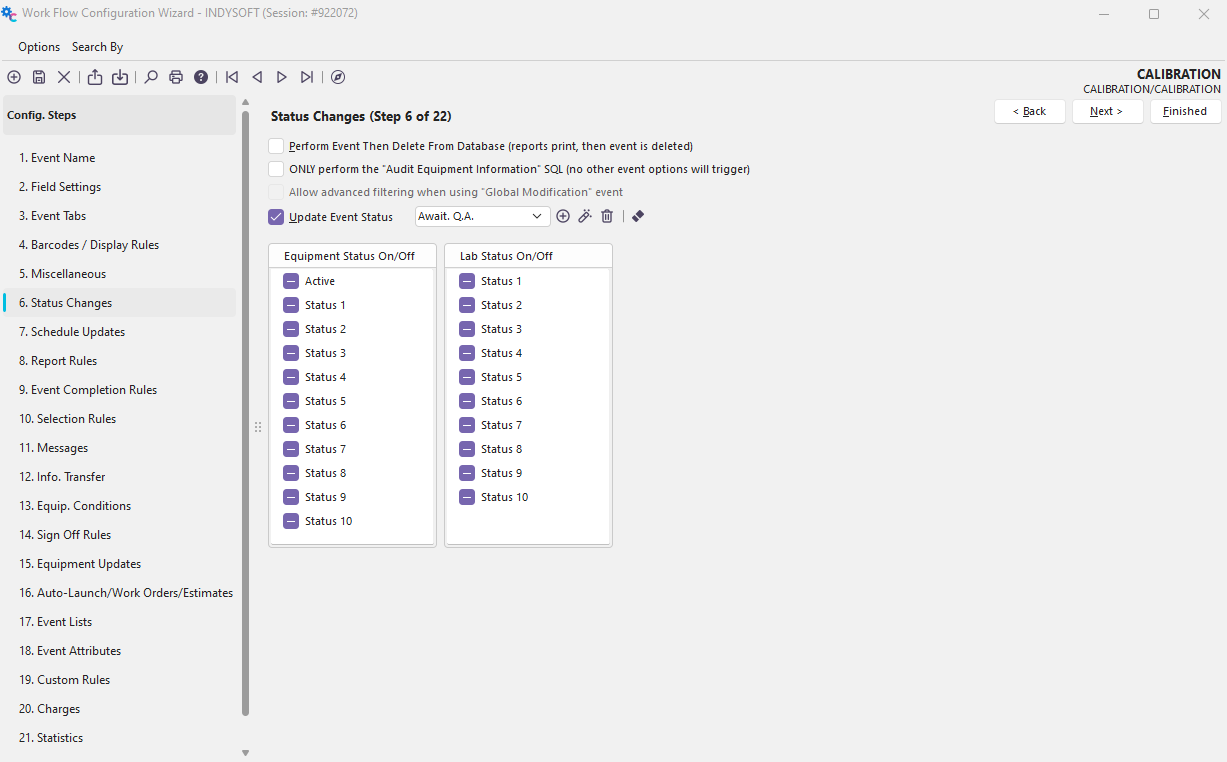Open the Await. Q.A. status dropdown

point(537,216)
